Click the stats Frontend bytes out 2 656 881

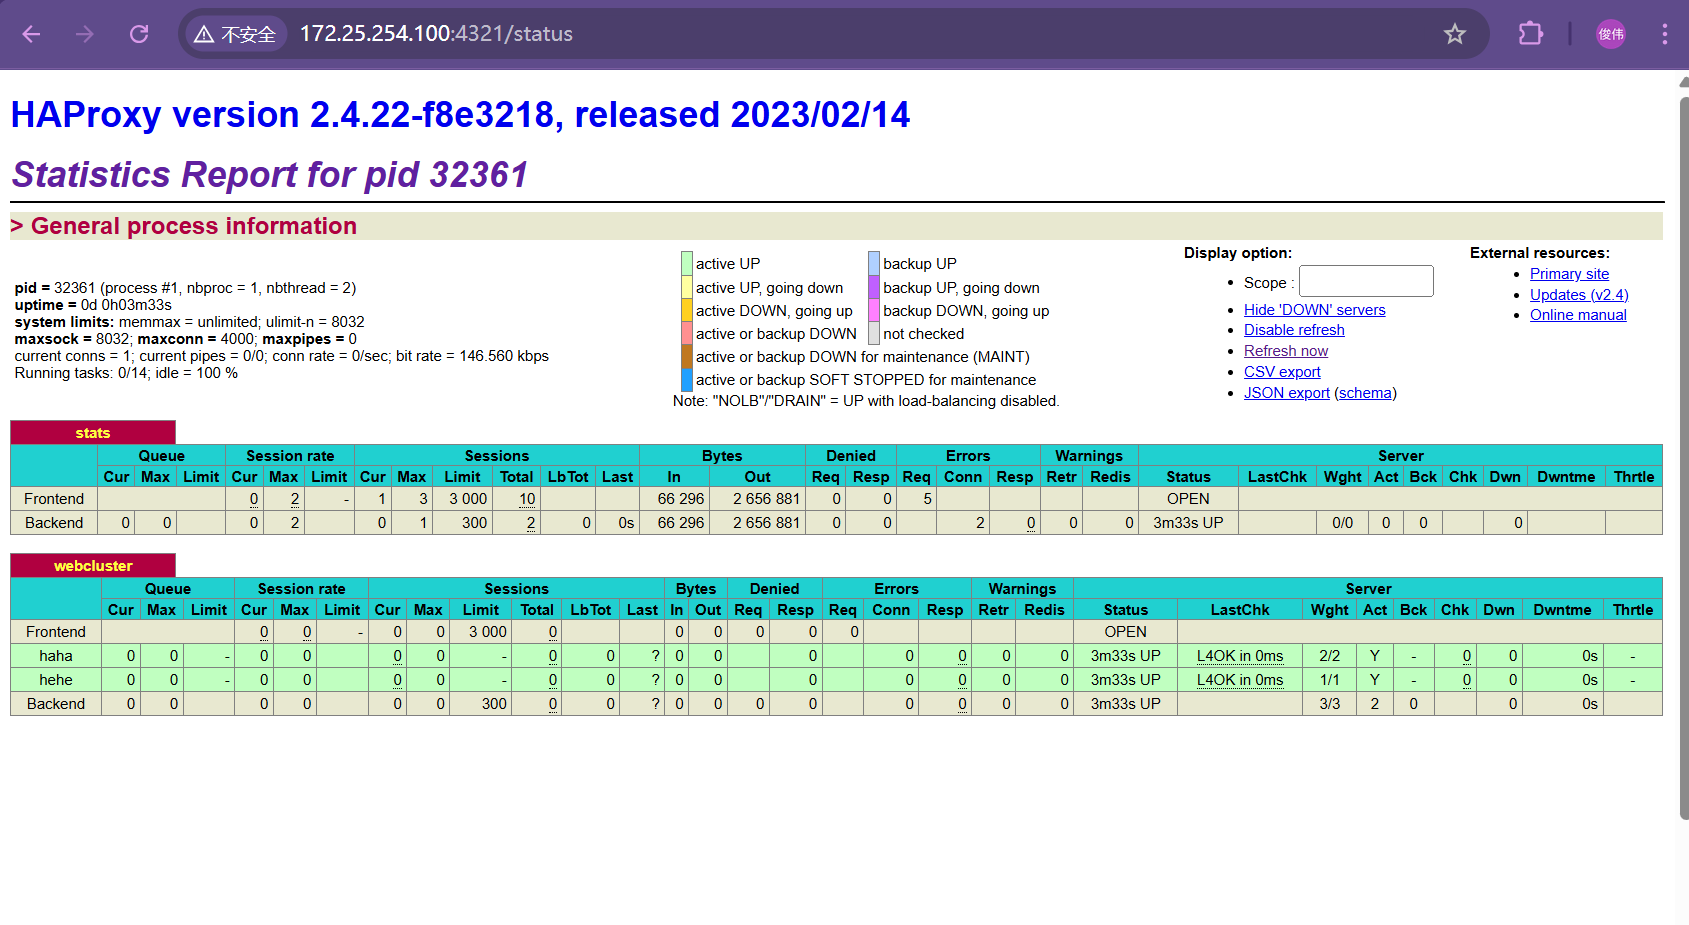pyautogui.click(x=766, y=499)
